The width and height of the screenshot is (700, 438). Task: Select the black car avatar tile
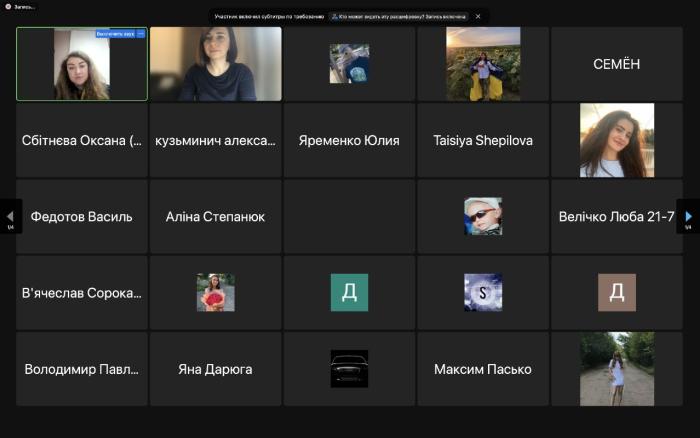349,369
